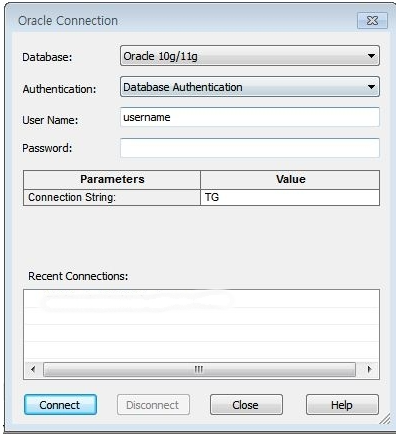Click the window resize grip corner
The width and height of the screenshot is (401, 439).
point(385,419)
